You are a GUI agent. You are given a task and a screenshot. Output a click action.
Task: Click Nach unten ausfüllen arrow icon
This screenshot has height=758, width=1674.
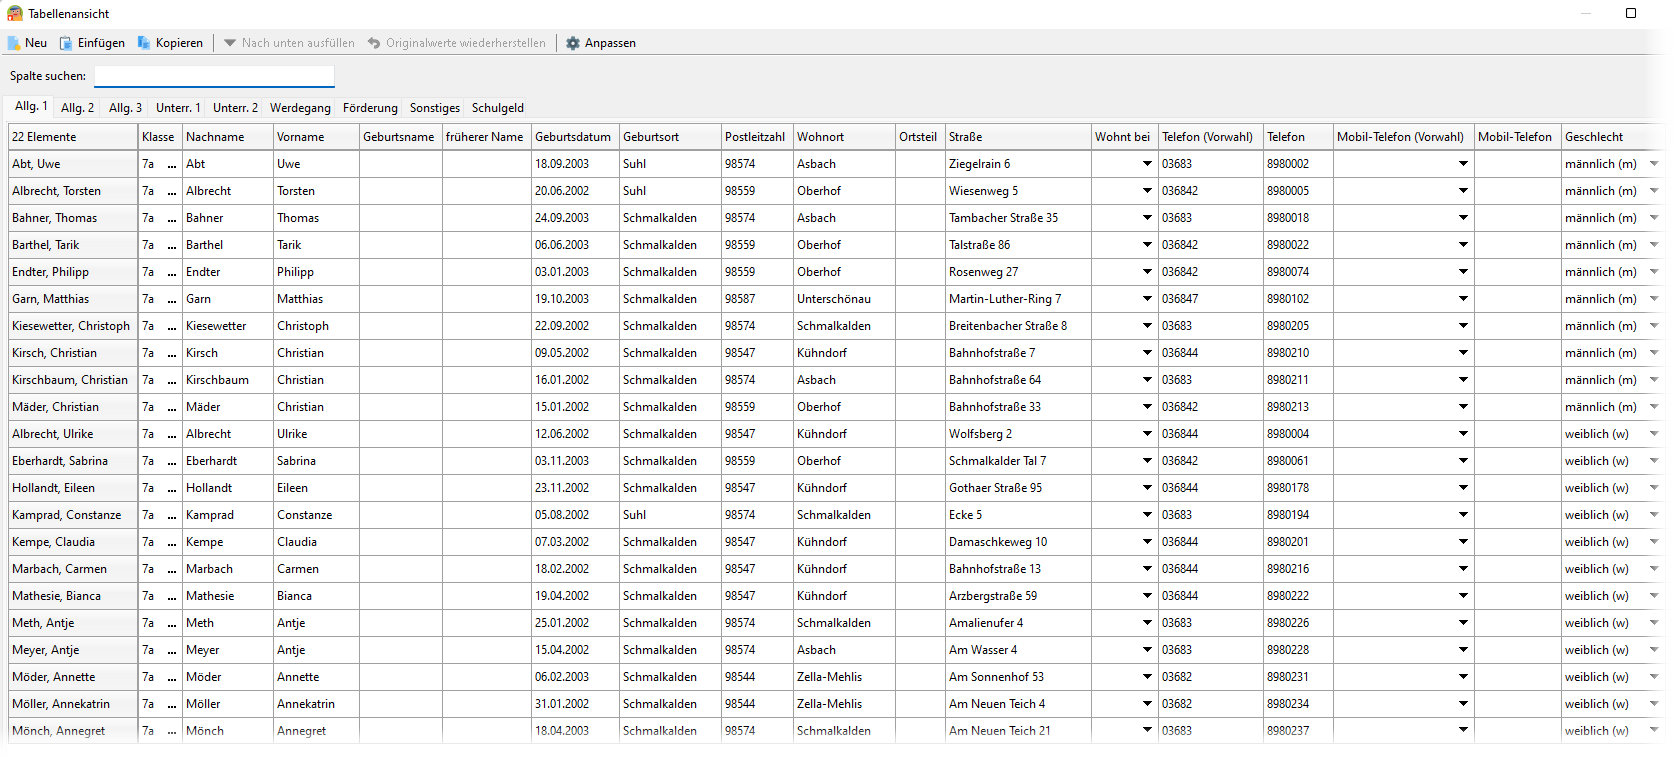pyautogui.click(x=230, y=43)
